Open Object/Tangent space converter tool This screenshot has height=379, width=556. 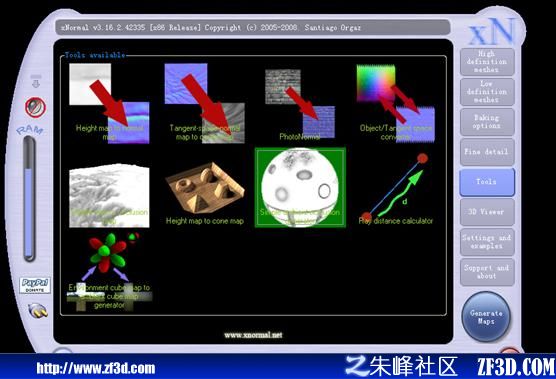point(396,103)
